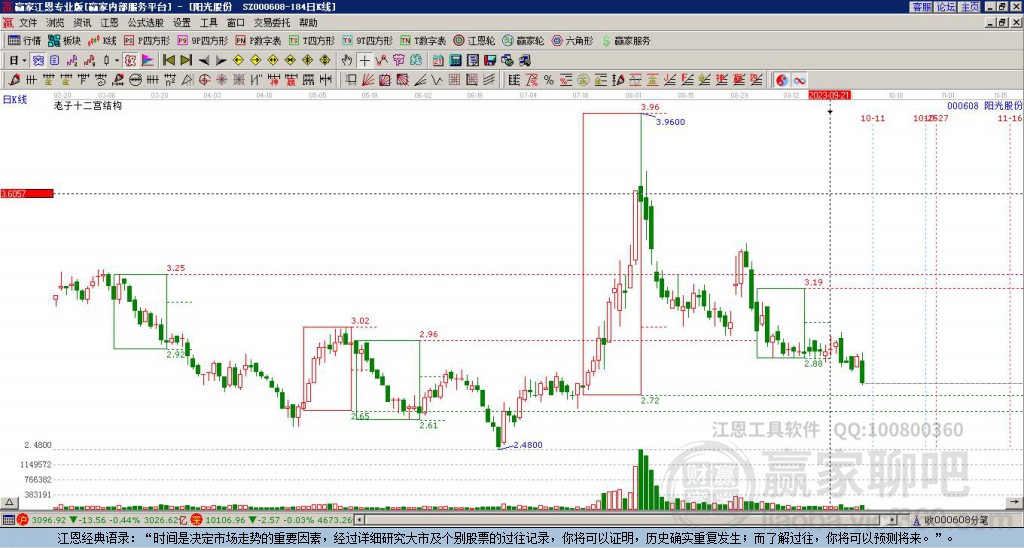Image resolution: width=1024 pixels, height=548 pixels.
Task: Open the 9P四方形 tool
Action: (x=202, y=40)
